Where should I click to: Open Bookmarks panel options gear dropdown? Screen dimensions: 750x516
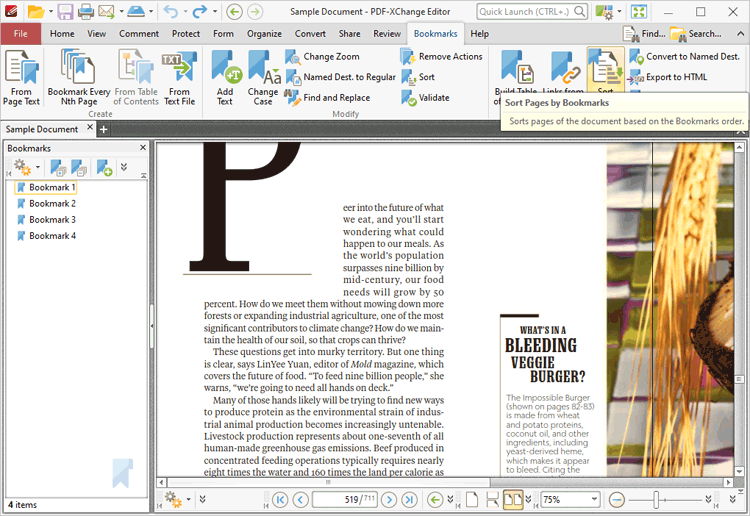(x=26, y=168)
